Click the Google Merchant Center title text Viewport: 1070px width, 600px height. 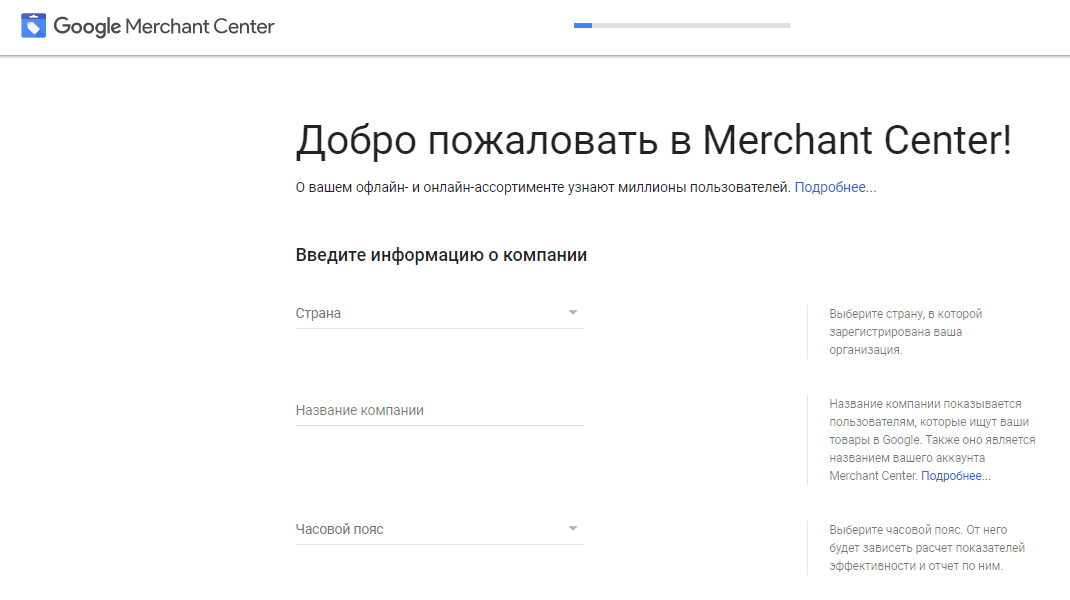pyautogui.click(x=164, y=27)
